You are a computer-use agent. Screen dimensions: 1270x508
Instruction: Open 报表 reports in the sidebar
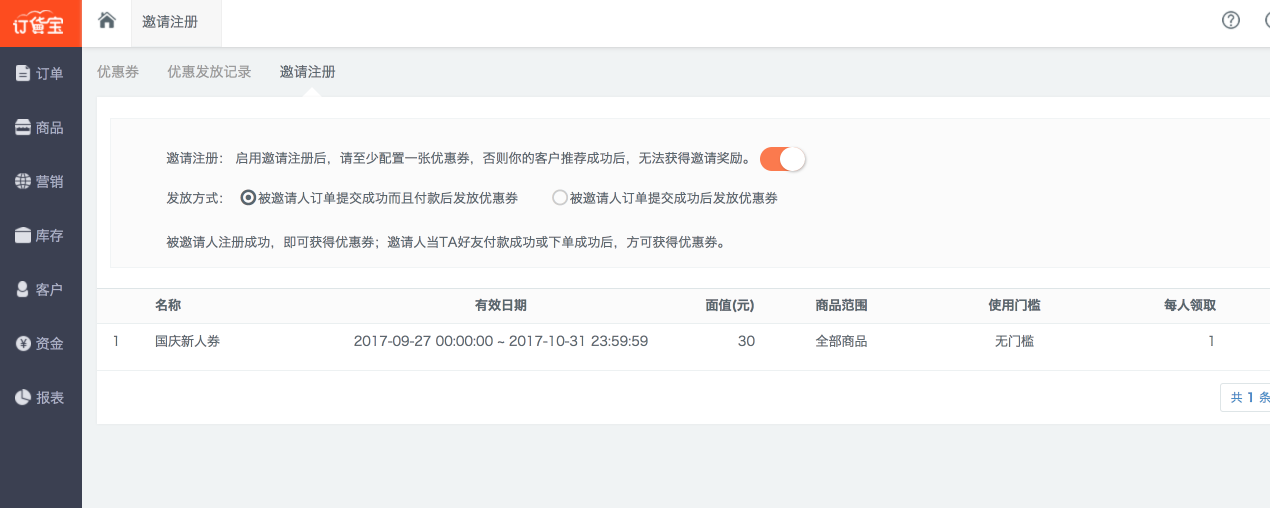40,398
